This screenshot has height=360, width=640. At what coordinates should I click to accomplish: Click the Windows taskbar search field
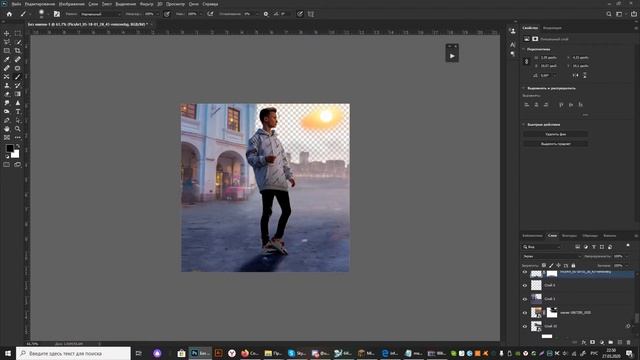[73, 353]
